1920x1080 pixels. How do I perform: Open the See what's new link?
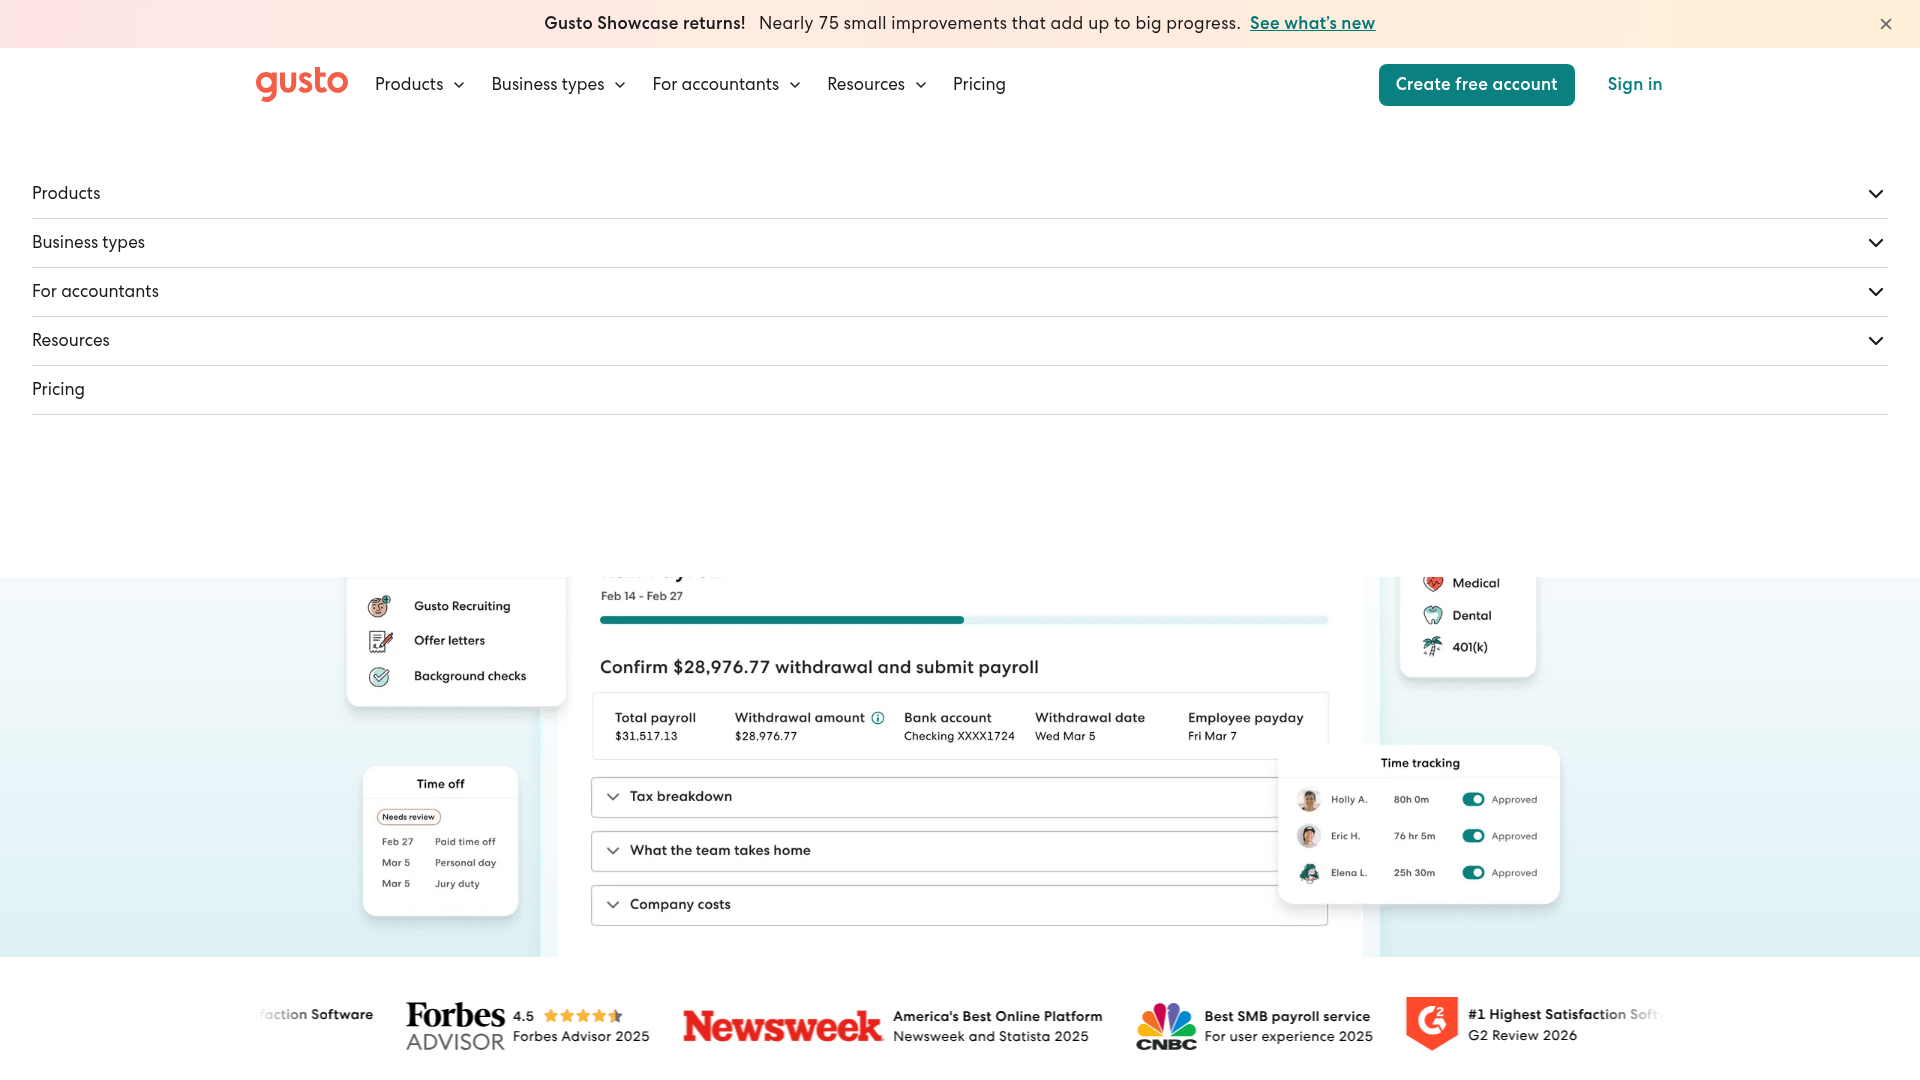(1312, 23)
